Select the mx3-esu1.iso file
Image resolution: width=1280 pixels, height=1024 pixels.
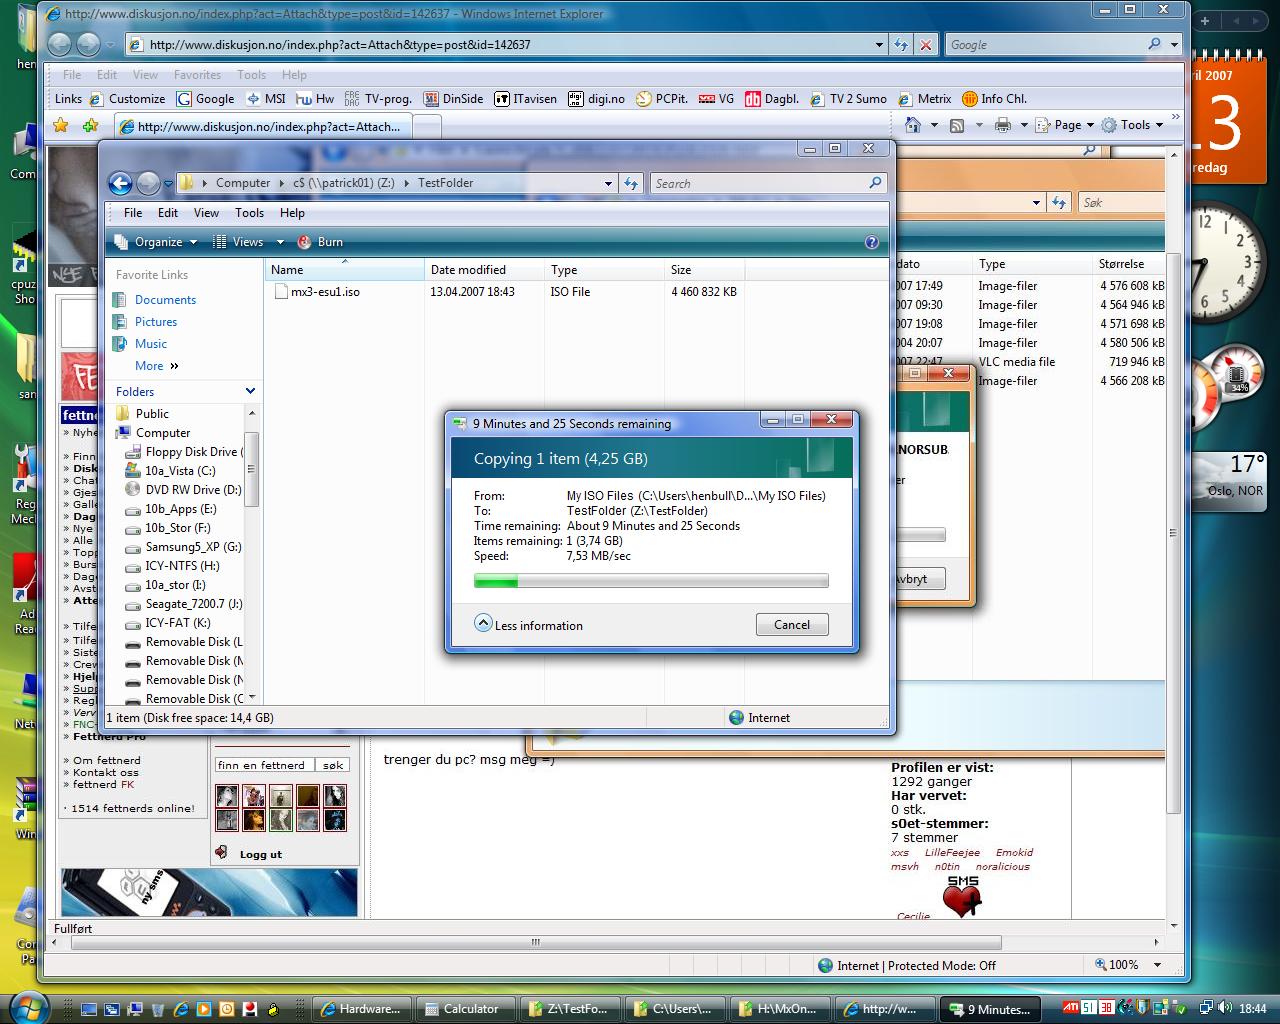click(324, 292)
